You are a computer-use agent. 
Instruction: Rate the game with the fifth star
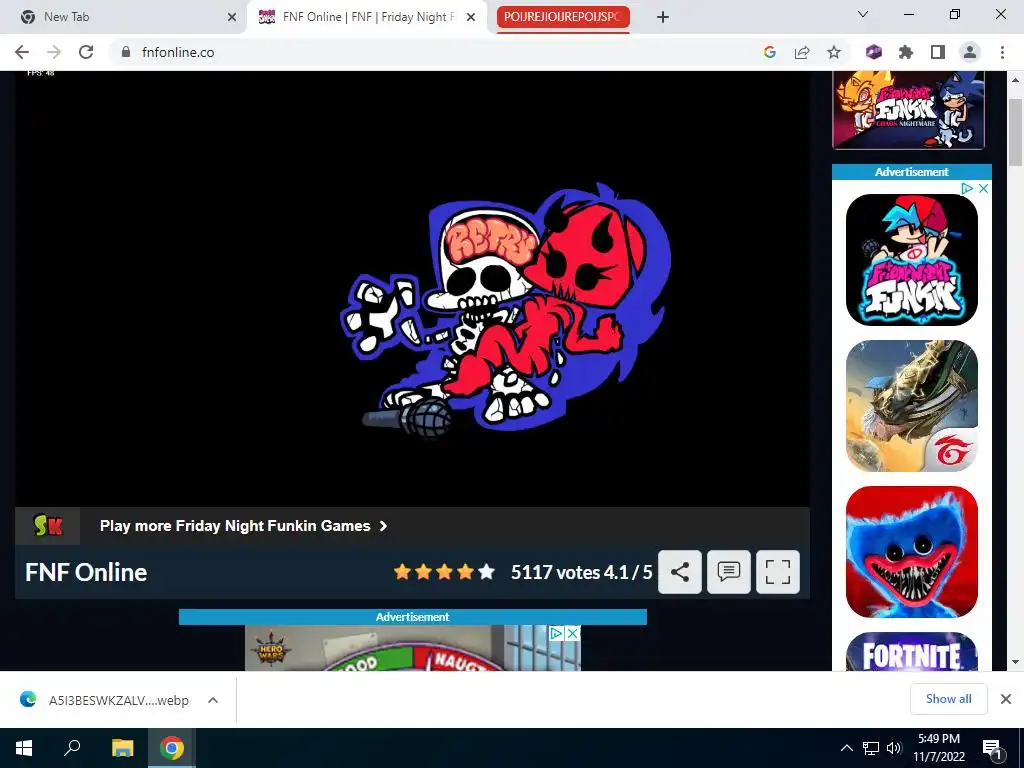click(487, 572)
